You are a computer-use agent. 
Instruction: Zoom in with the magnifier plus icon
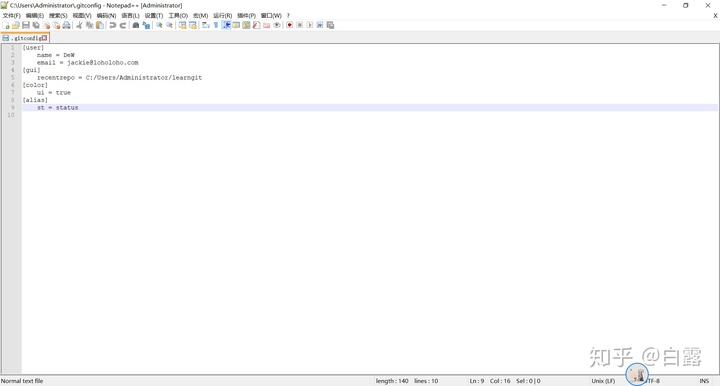(x=159, y=25)
